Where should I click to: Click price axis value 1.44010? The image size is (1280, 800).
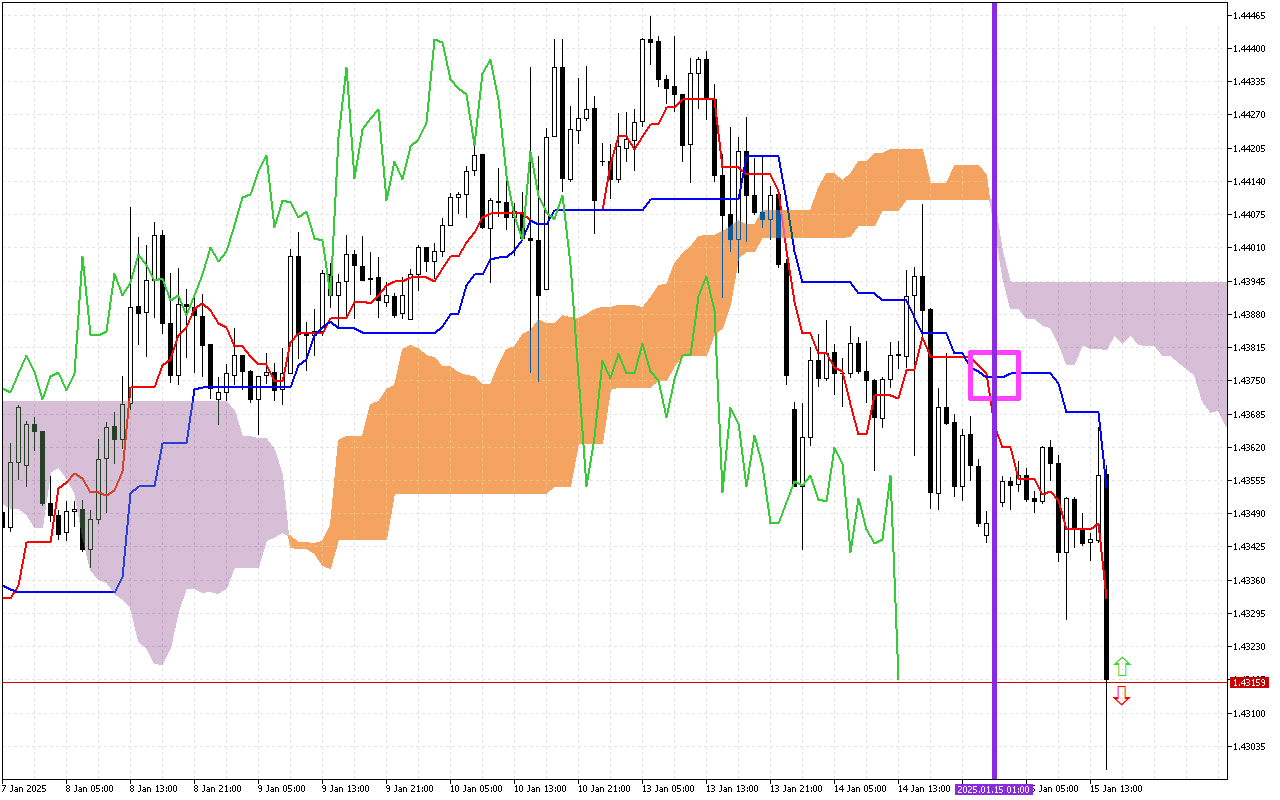coord(1248,248)
